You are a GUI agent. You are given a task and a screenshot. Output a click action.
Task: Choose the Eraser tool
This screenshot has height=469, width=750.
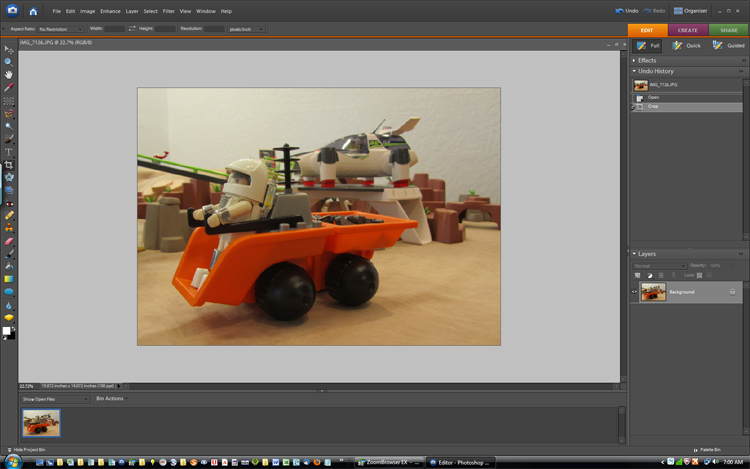tap(9, 241)
